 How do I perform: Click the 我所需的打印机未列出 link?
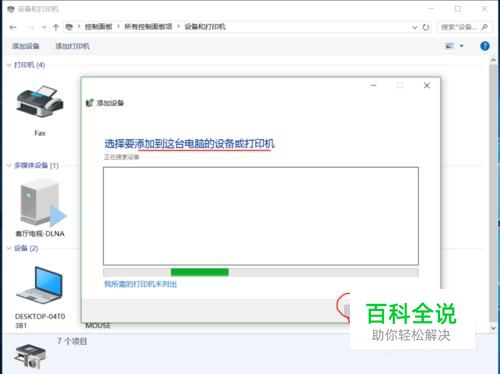coord(140,284)
